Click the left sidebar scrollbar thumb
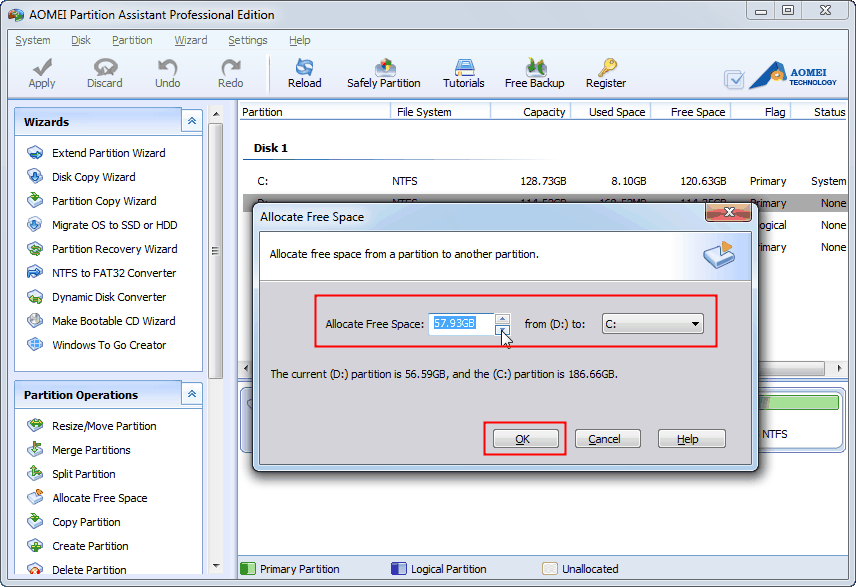The height and width of the screenshot is (587, 856). click(x=216, y=251)
